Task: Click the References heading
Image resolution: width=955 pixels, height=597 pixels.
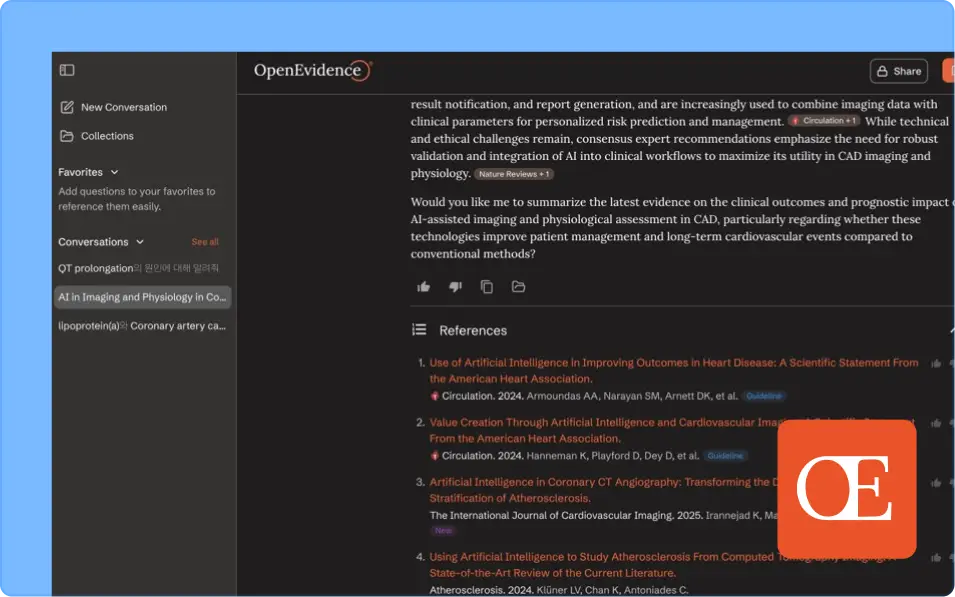Action: (x=473, y=330)
